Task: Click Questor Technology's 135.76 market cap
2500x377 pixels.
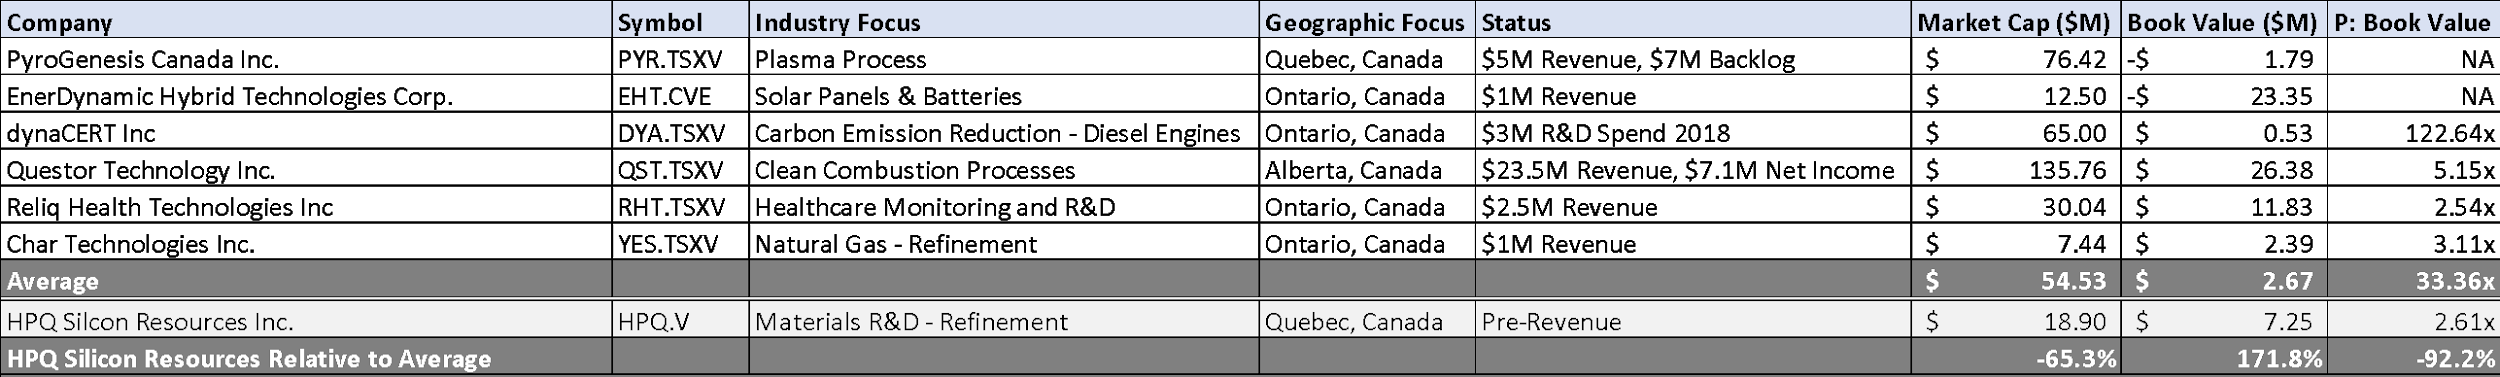Action: click(x=2016, y=170)
